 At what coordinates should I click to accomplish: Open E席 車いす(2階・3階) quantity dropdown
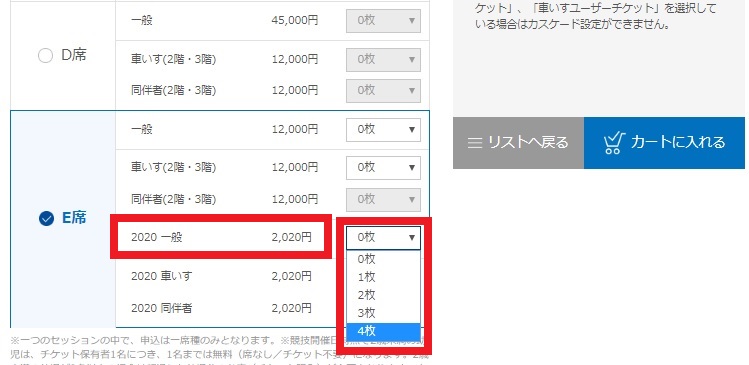(x=383, y=168)
